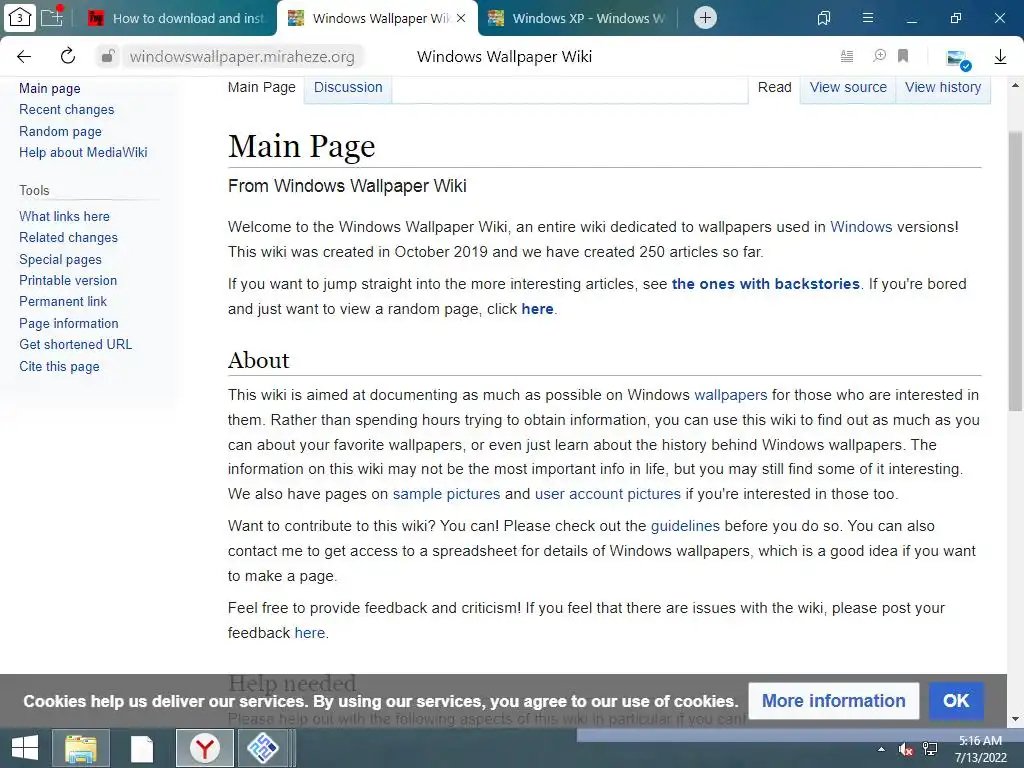Open 'Printable version' link
This screenshot has width=1024, height=768.
[68, 280]
